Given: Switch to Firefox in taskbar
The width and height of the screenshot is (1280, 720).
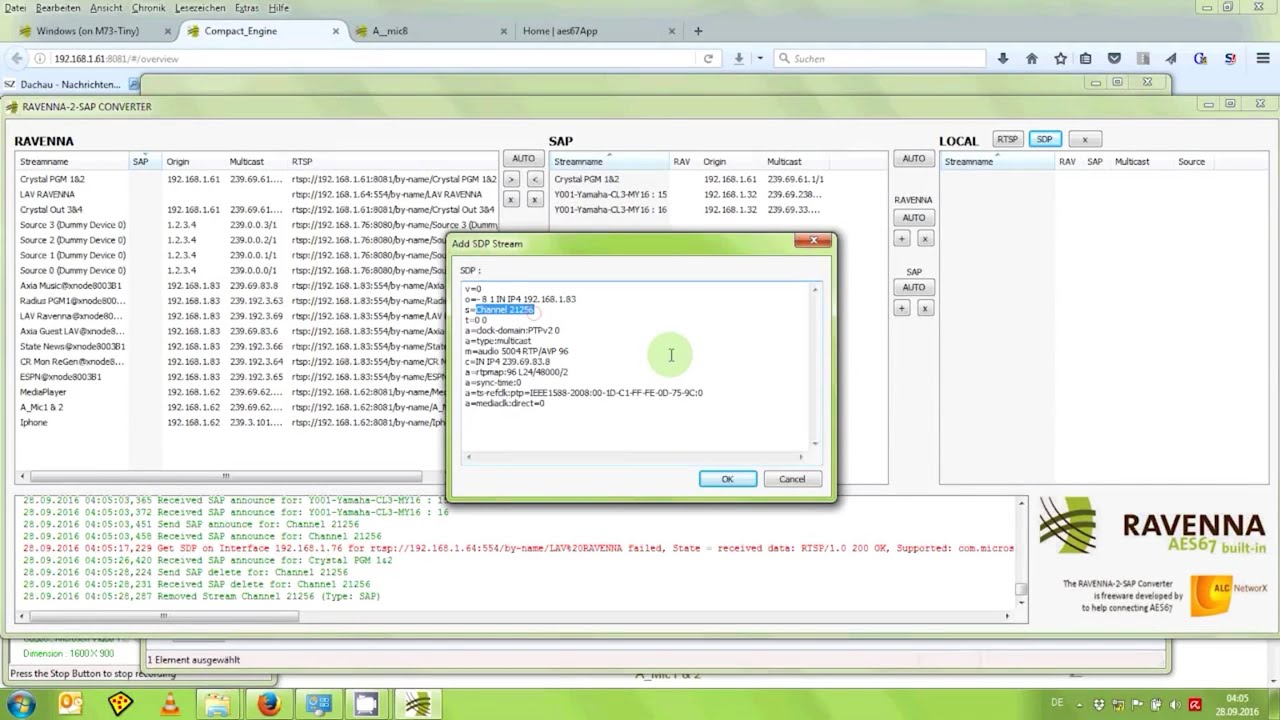Looking at the screenshot, I should (x=268, y=704).
